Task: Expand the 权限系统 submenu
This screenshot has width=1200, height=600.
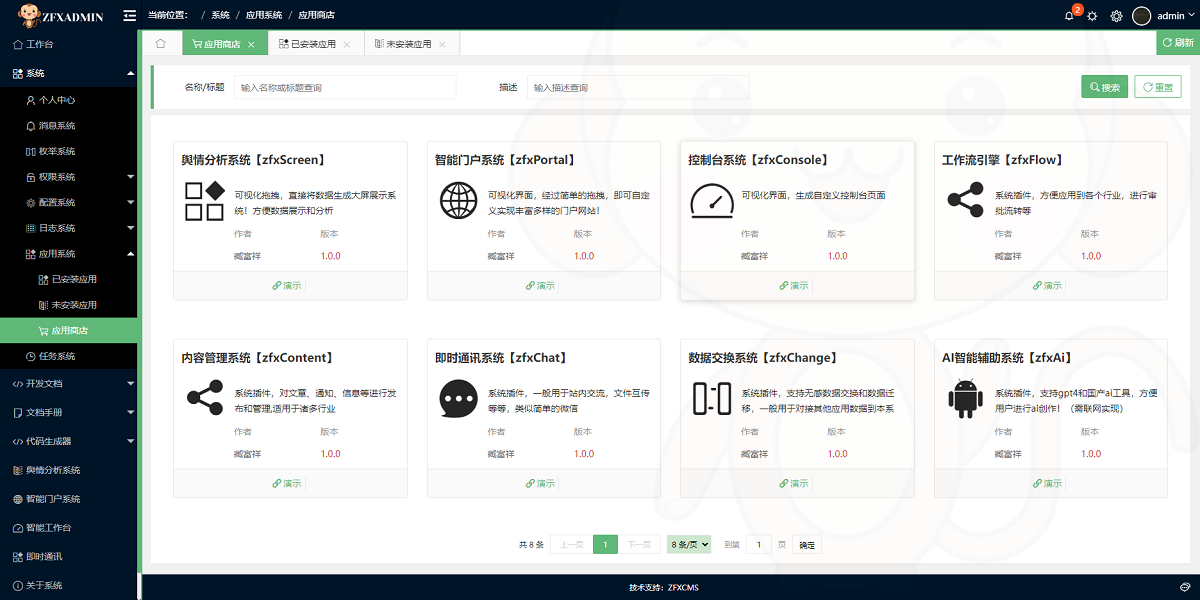Action: (69, 177)
